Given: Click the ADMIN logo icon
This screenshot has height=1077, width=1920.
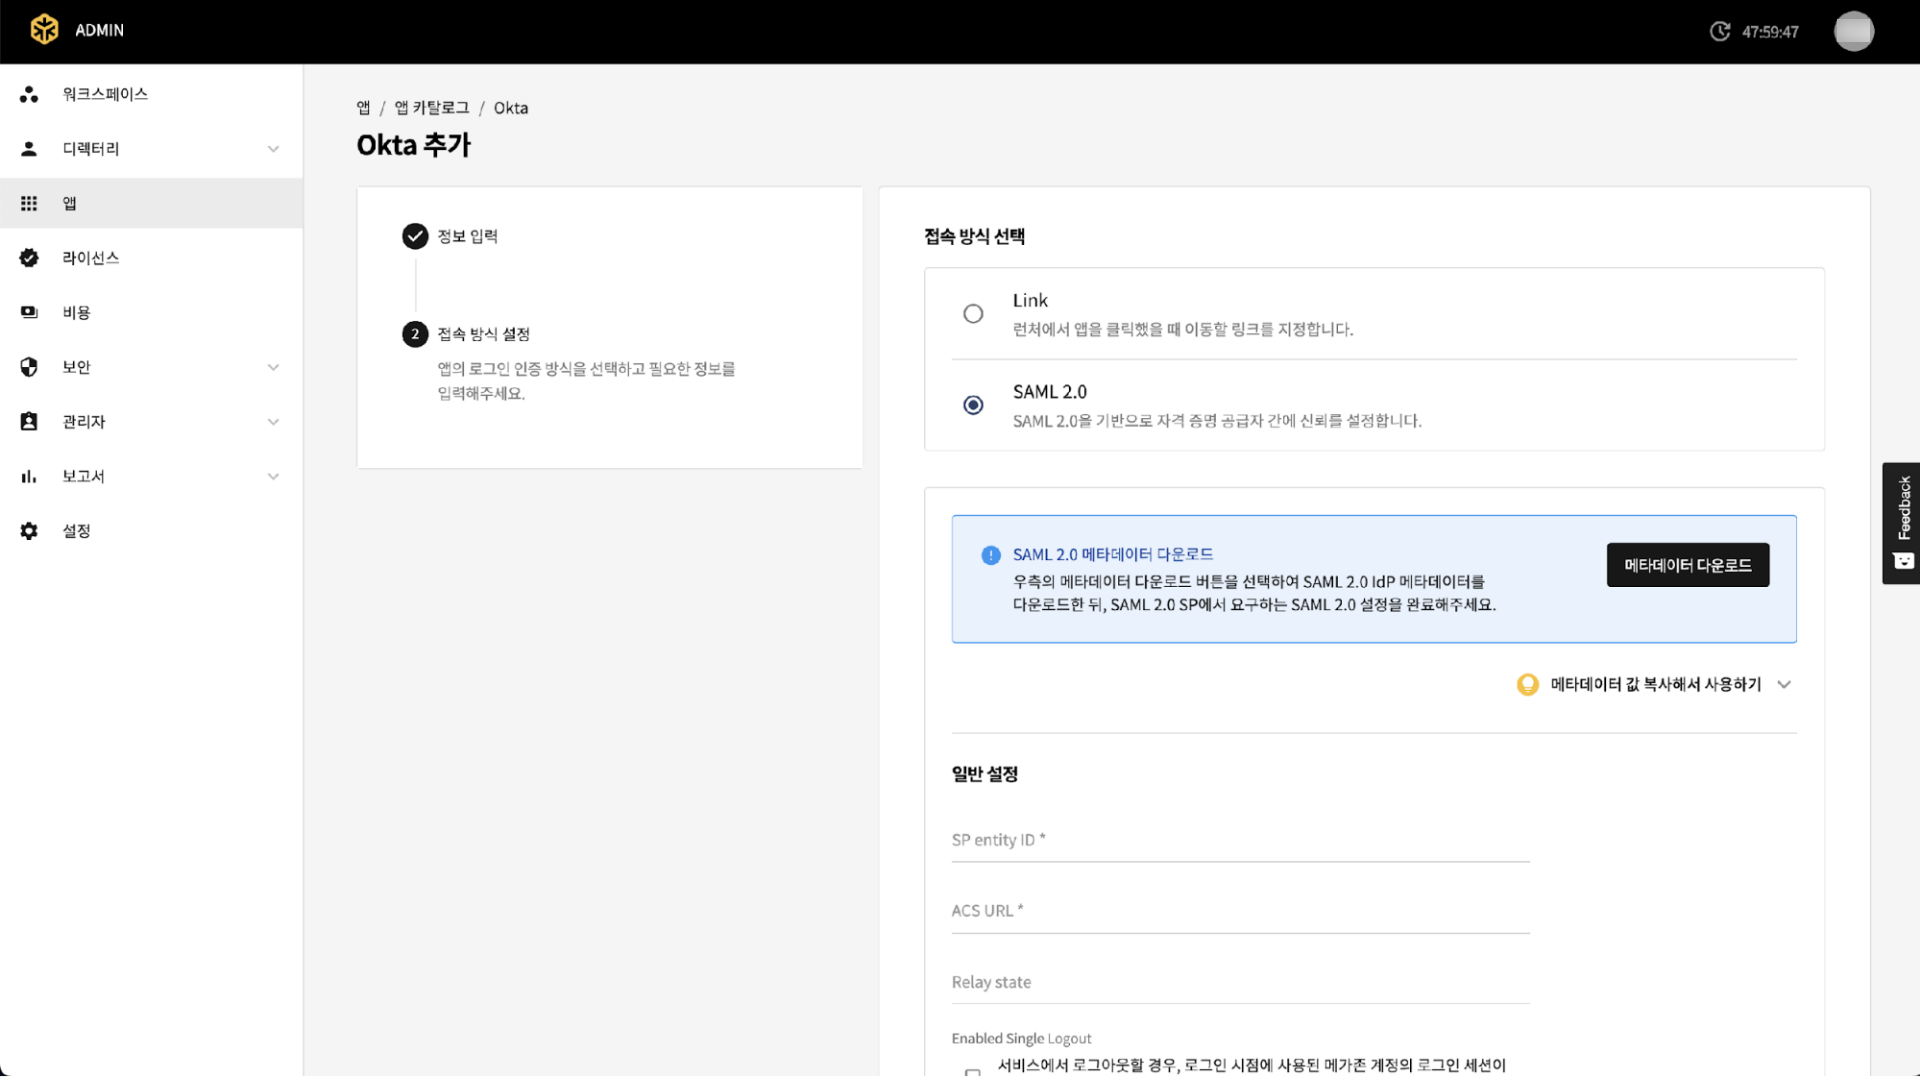Looking at the screenshot, I should pos(44,30).
